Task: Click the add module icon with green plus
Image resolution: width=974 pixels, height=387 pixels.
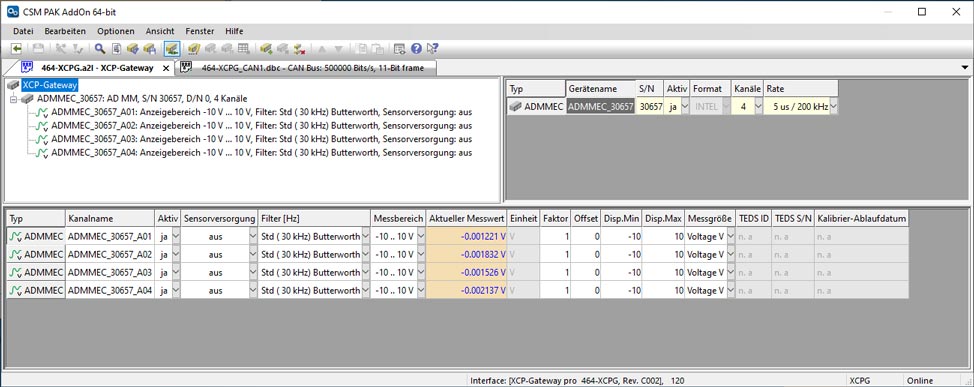Action: (266, 48)
